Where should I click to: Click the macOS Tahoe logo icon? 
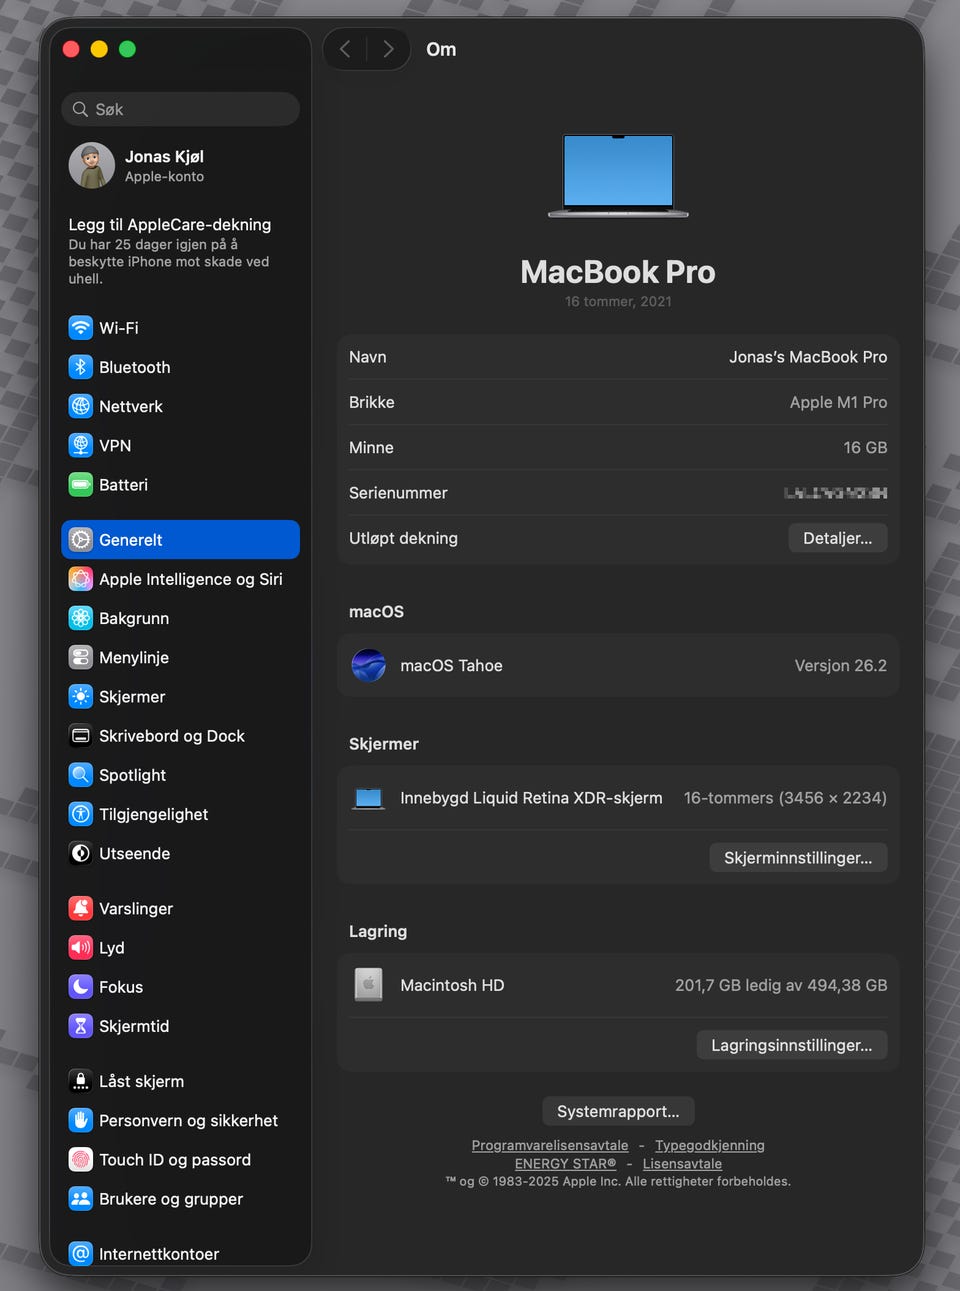369,665
